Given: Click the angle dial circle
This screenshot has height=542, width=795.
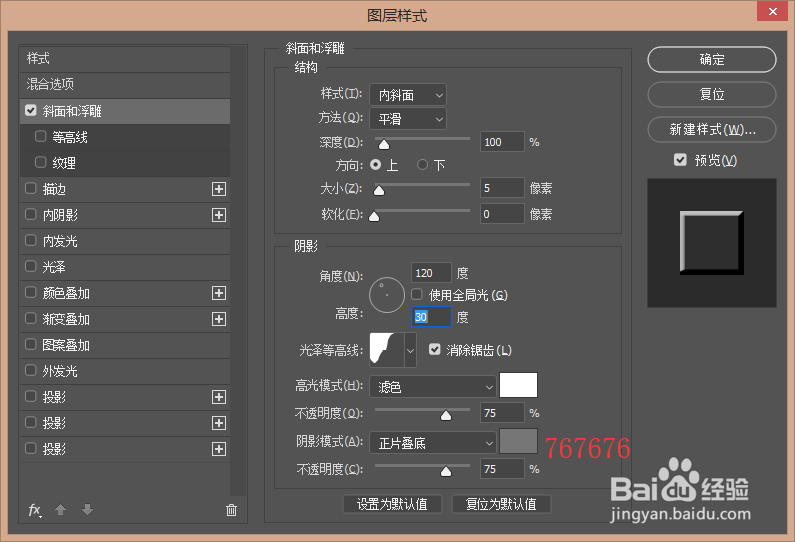Looking at the screenshot, I should [x=386, y=295].
